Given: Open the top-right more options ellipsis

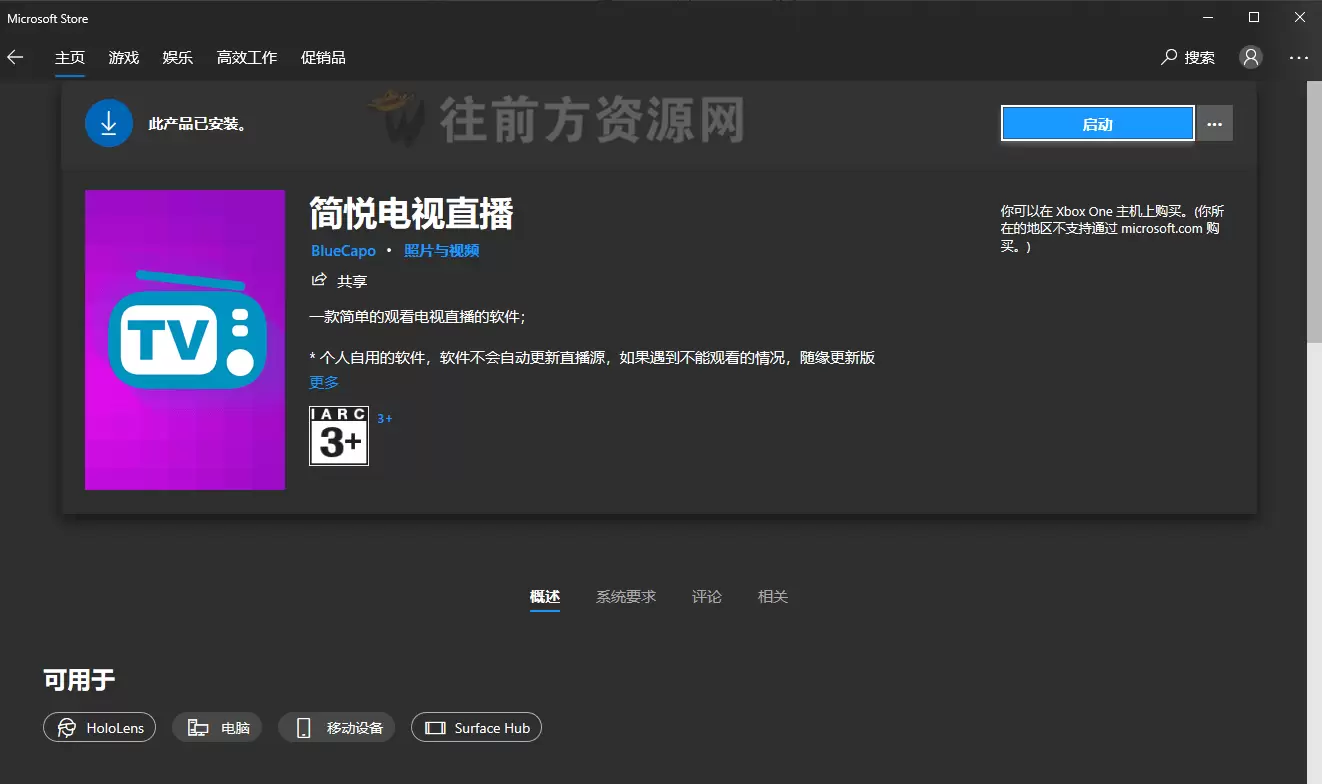Looking at the screenshot, I should 1298,58.
